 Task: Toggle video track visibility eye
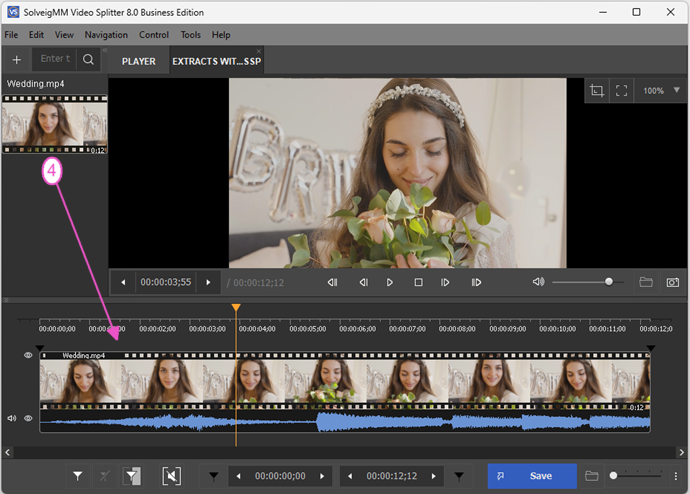pyautogui.click(x=28, y=355)
